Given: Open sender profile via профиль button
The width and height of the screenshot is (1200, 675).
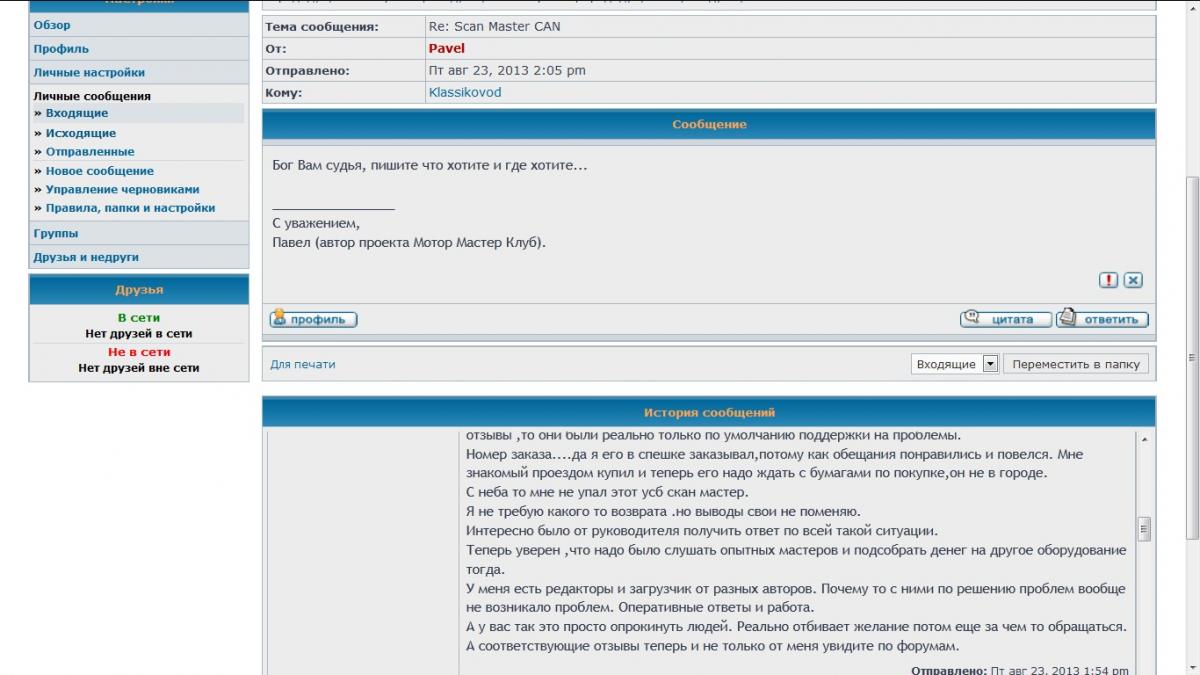Looking at the screenshot, I should point(313,319).
